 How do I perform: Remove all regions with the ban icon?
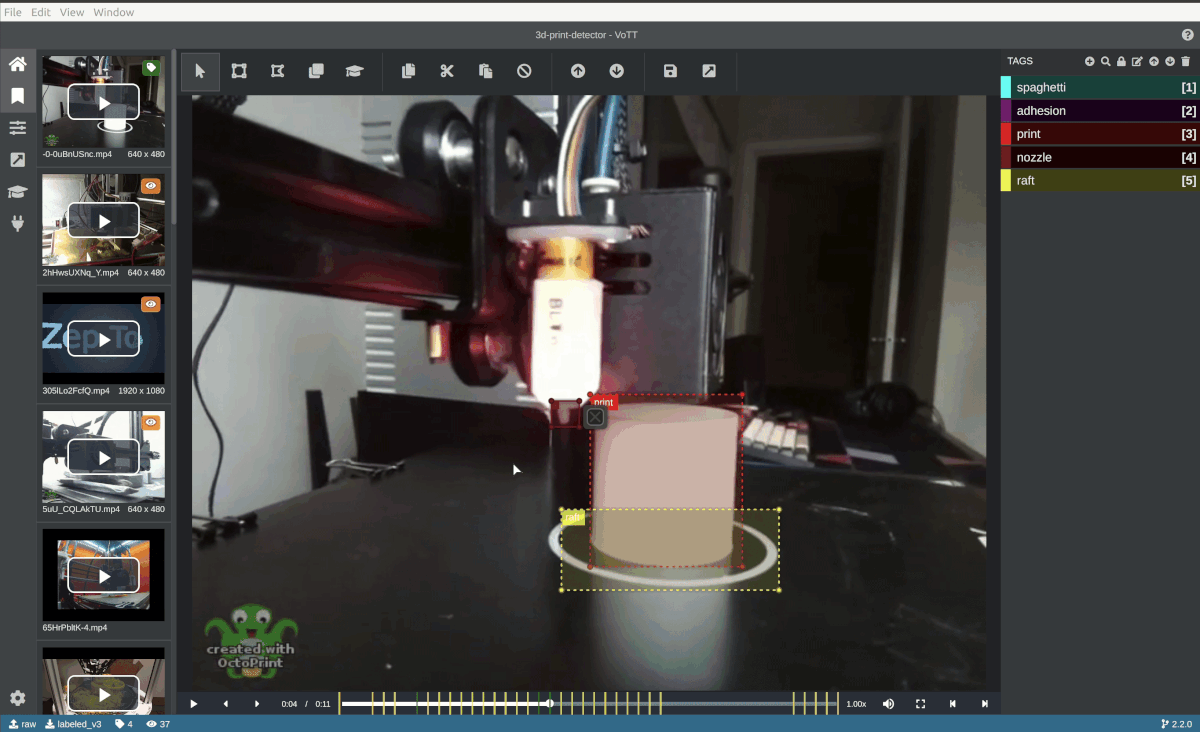click(x=524, y=71)
